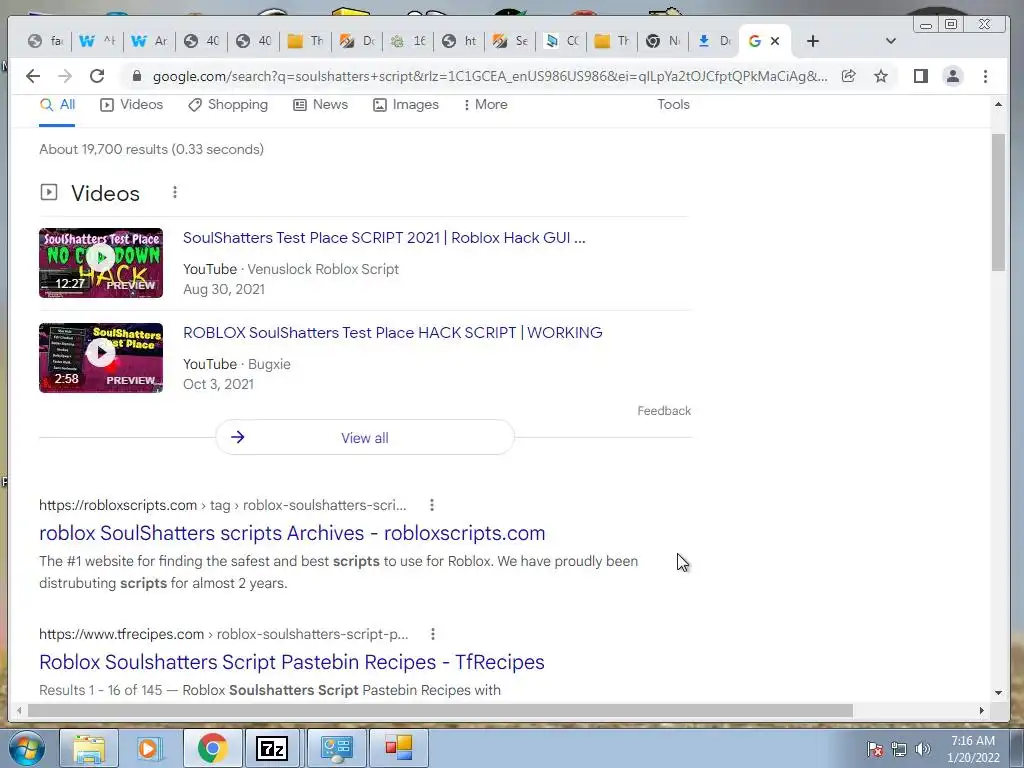Reload the Google search page
Viewport: 1024px width, 768px height.
pos(97,76)
